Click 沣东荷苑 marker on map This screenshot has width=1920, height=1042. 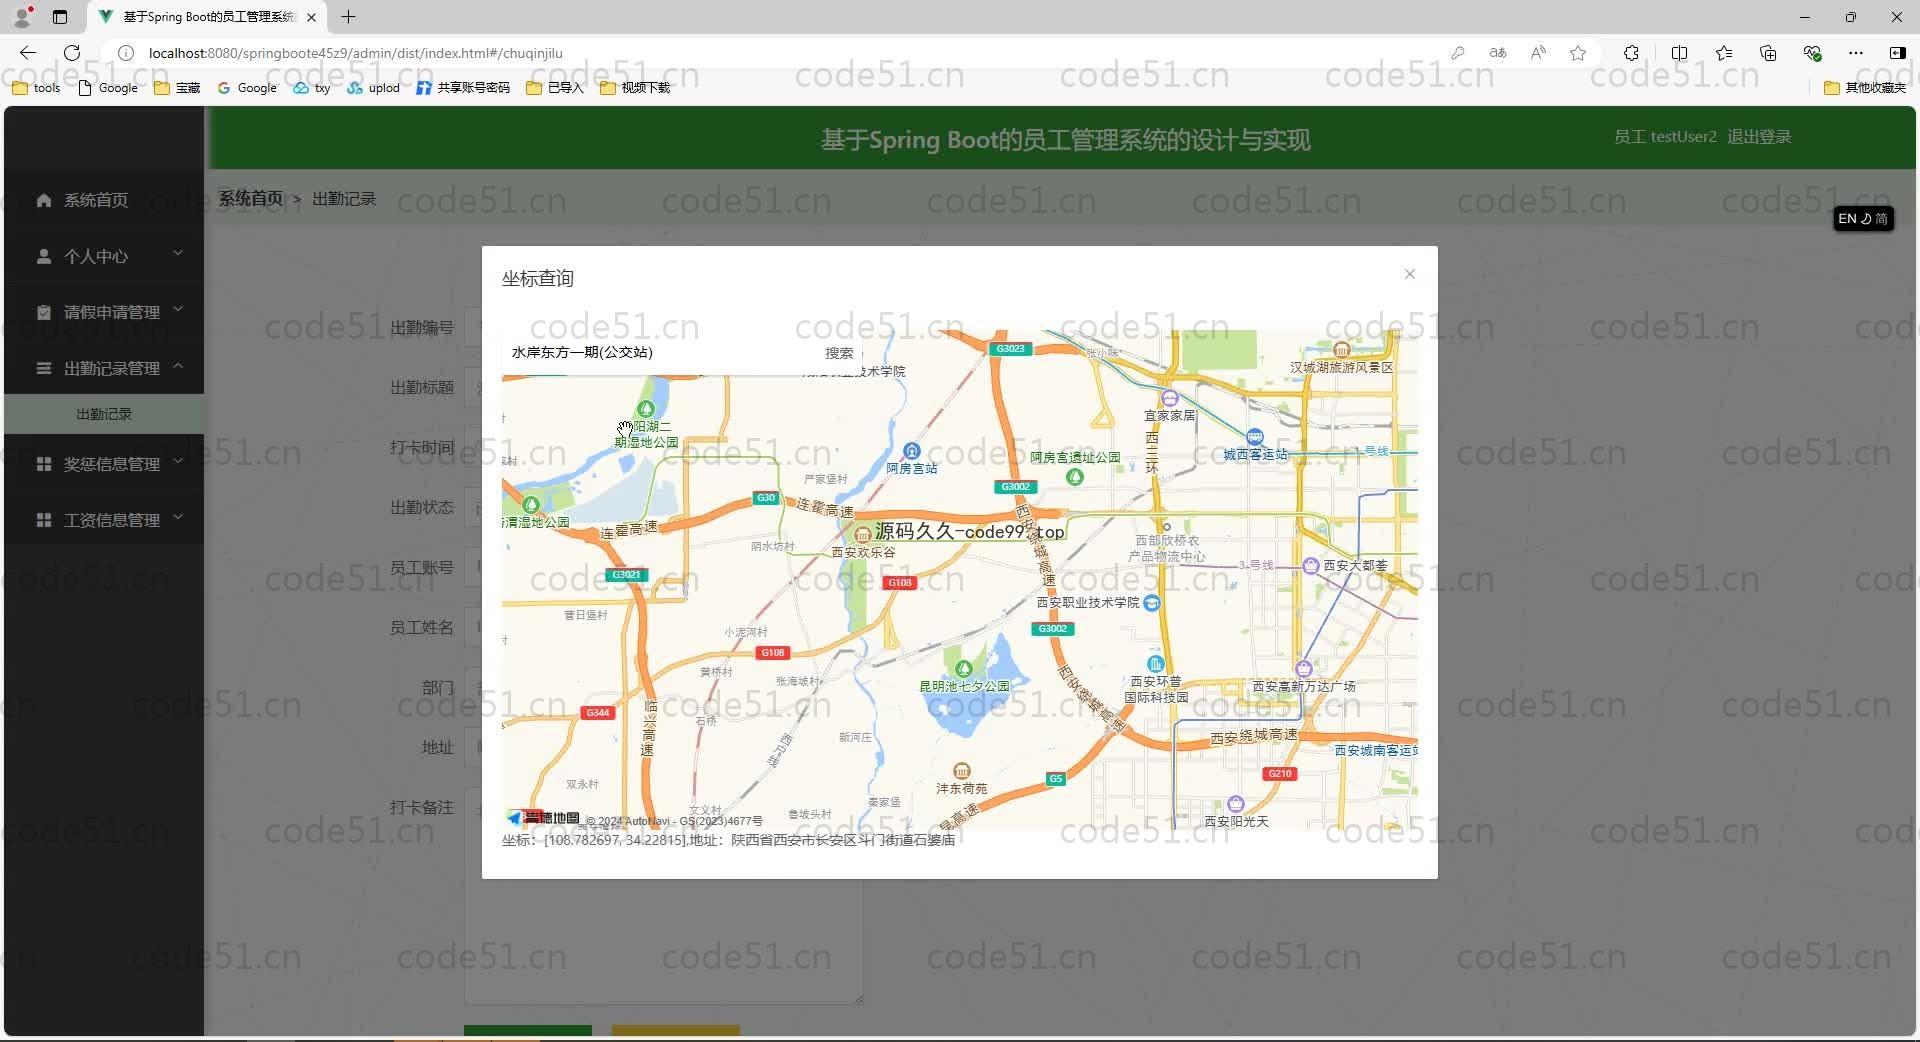click(961, 770)
